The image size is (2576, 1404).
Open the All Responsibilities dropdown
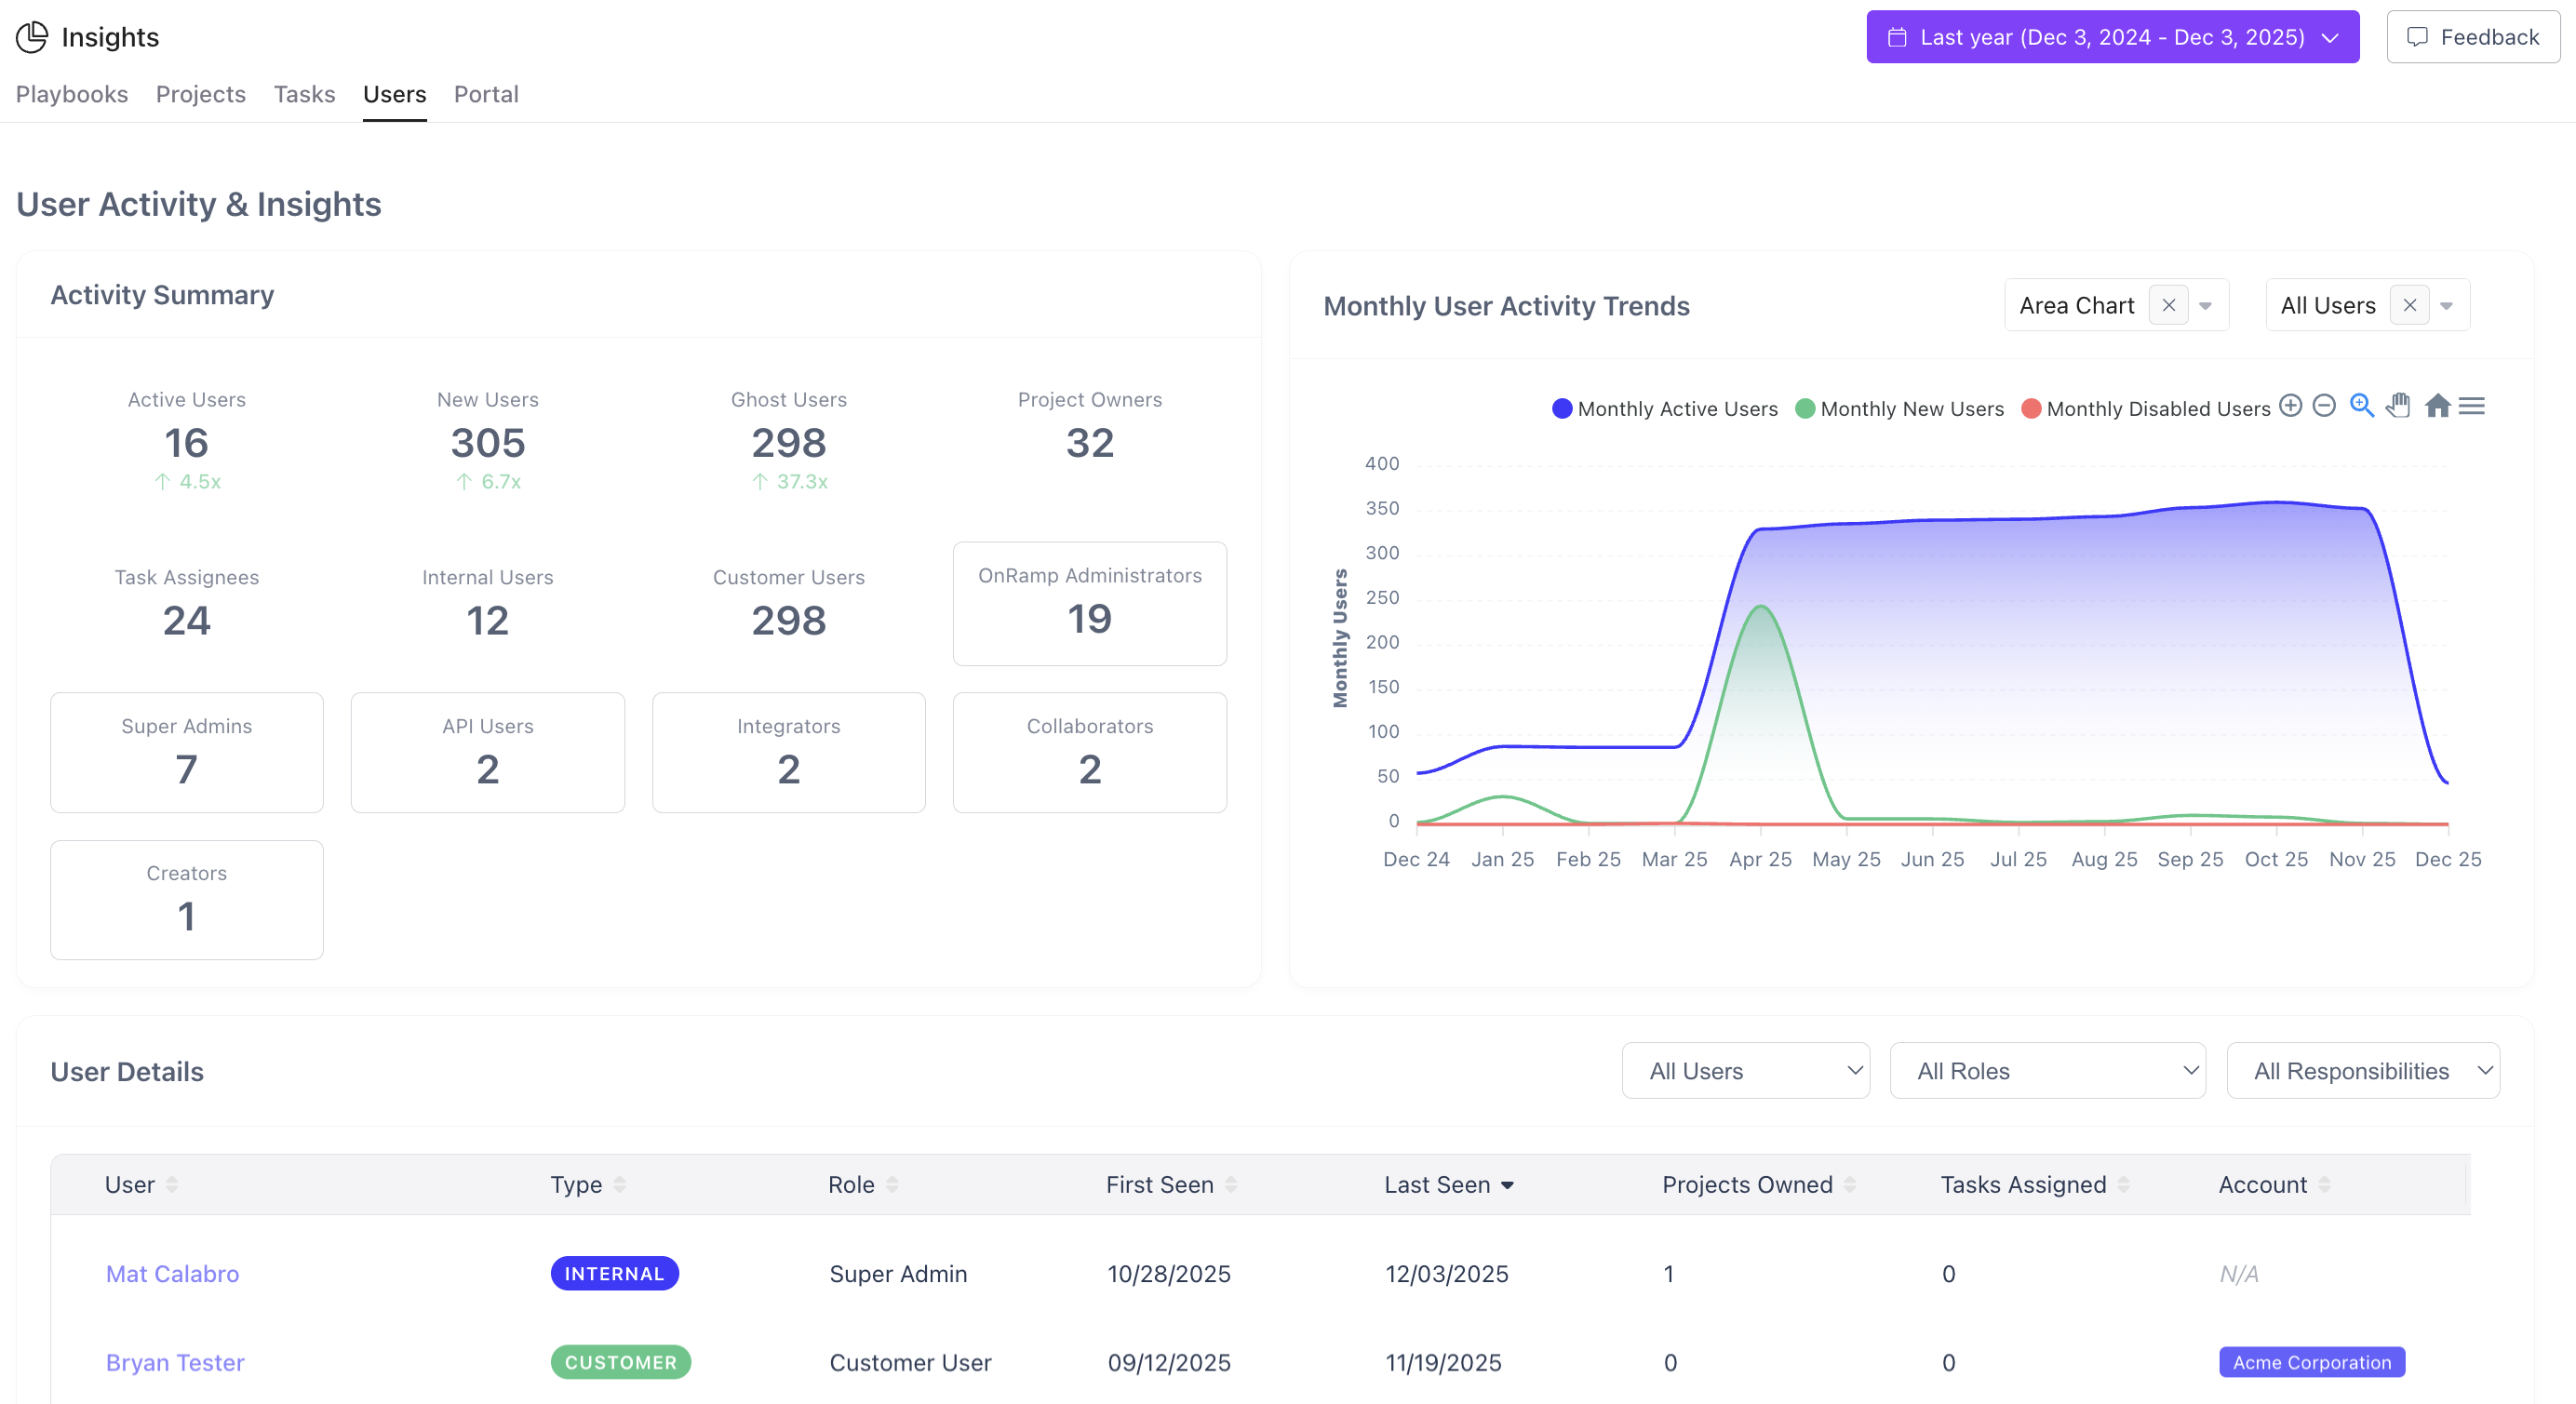pos(2363,1070)
